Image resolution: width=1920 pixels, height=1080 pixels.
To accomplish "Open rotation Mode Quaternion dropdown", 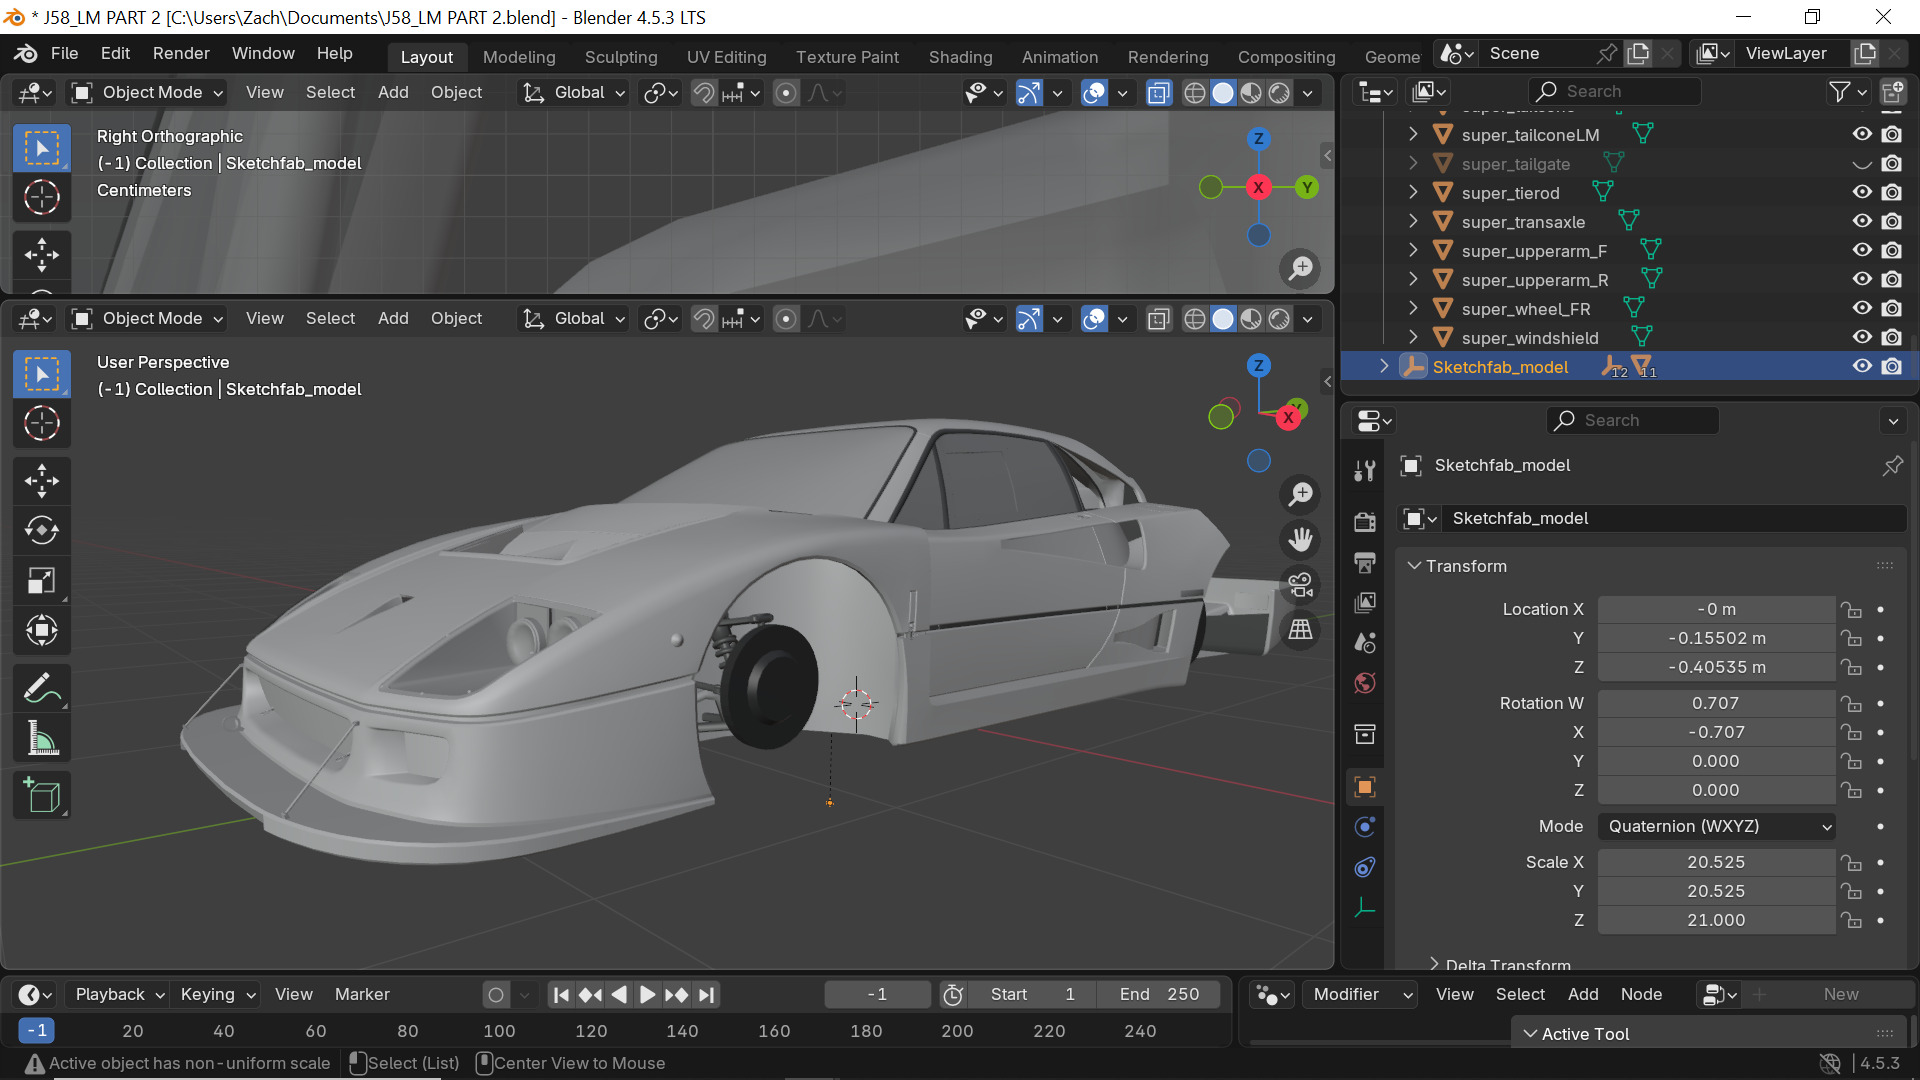I will (1716, 826).
